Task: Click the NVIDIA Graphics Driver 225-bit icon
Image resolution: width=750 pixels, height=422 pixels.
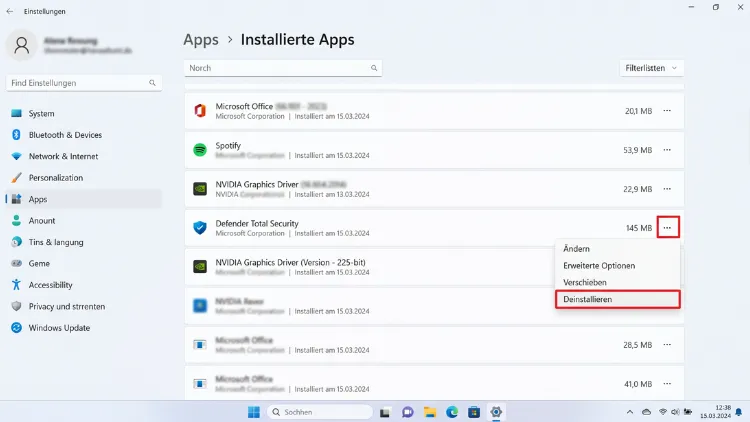Action: tap(200, 267)
